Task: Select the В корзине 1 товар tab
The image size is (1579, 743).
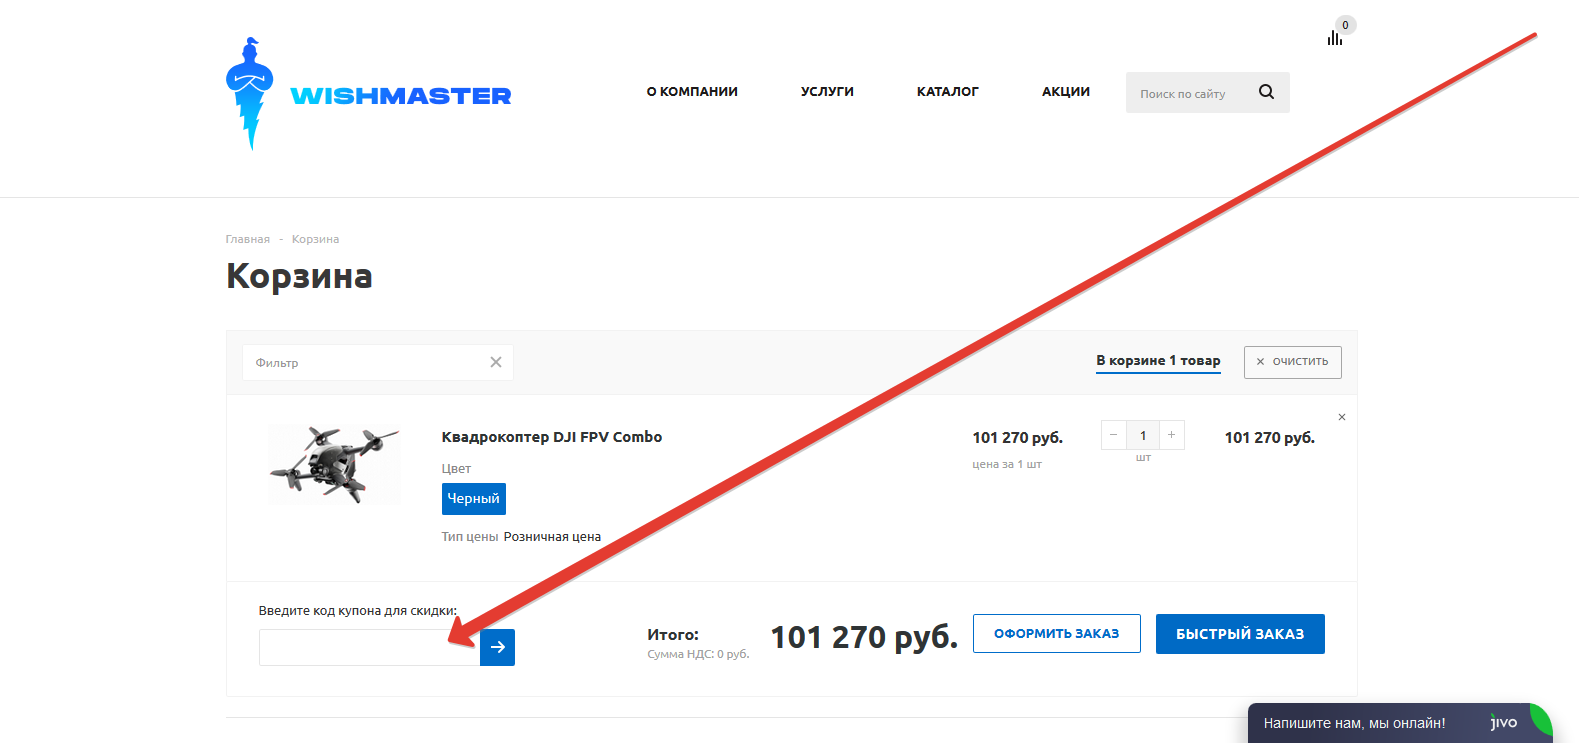Action: [x=1158, y=361]
